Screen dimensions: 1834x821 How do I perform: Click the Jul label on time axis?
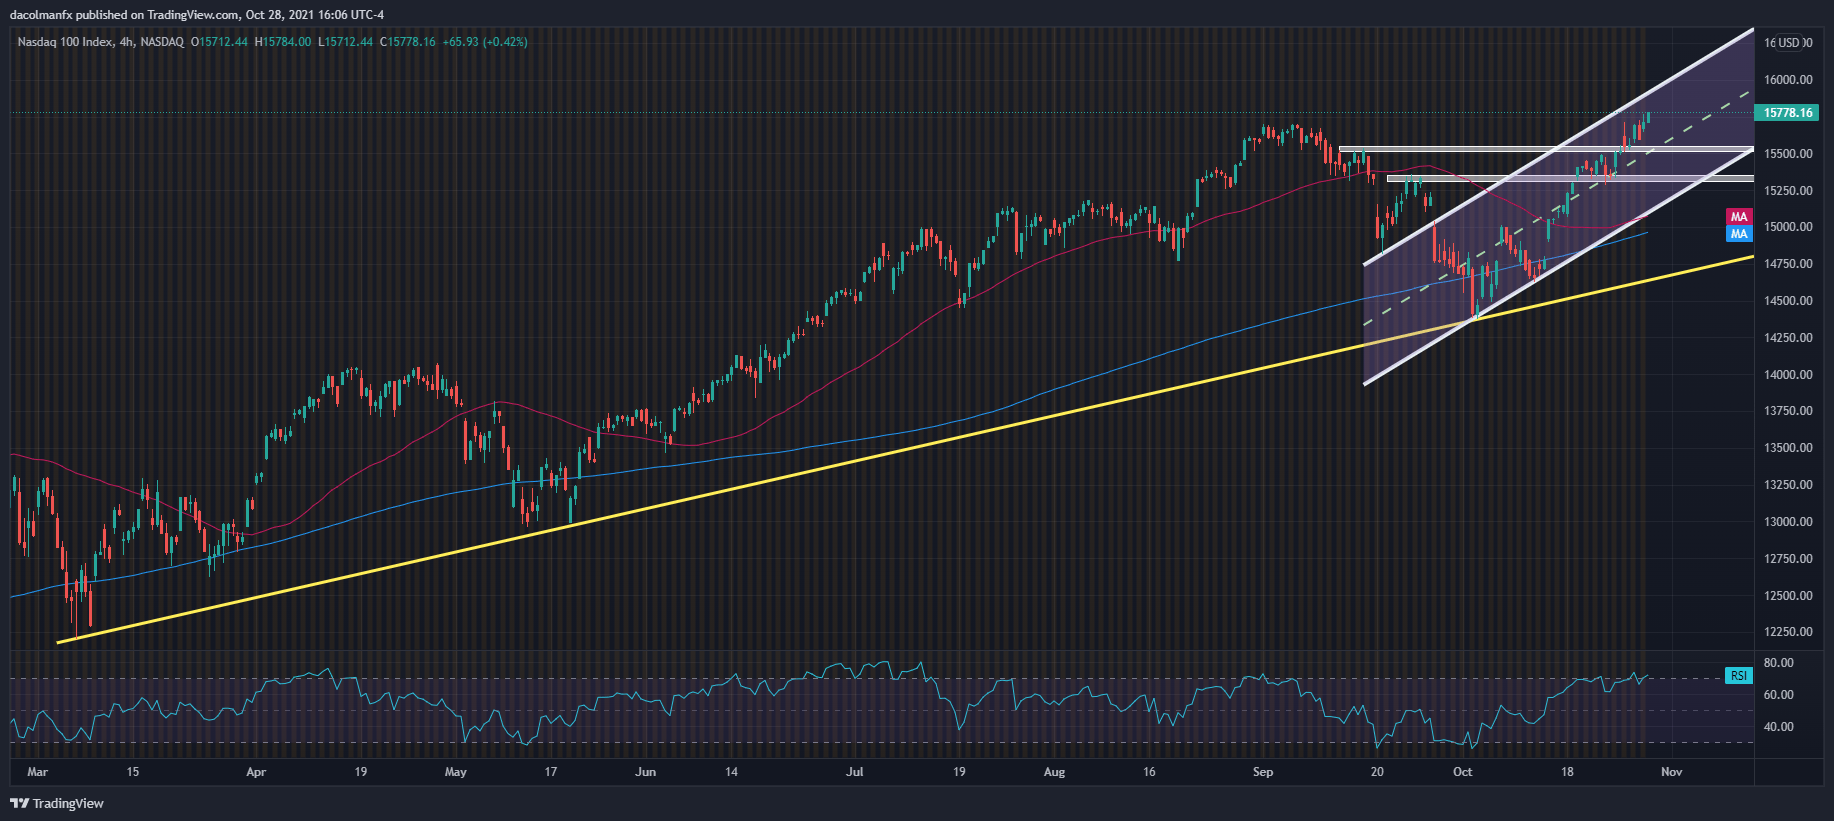[x=854, y=772]
